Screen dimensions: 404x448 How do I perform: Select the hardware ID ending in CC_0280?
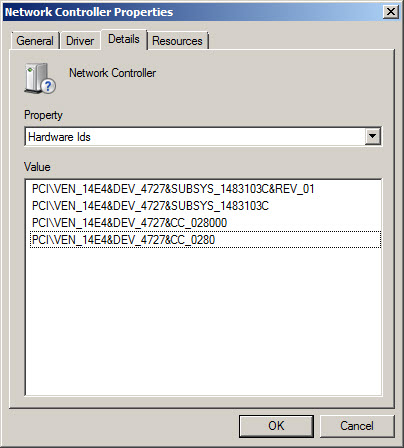click(x=205, y=240)
